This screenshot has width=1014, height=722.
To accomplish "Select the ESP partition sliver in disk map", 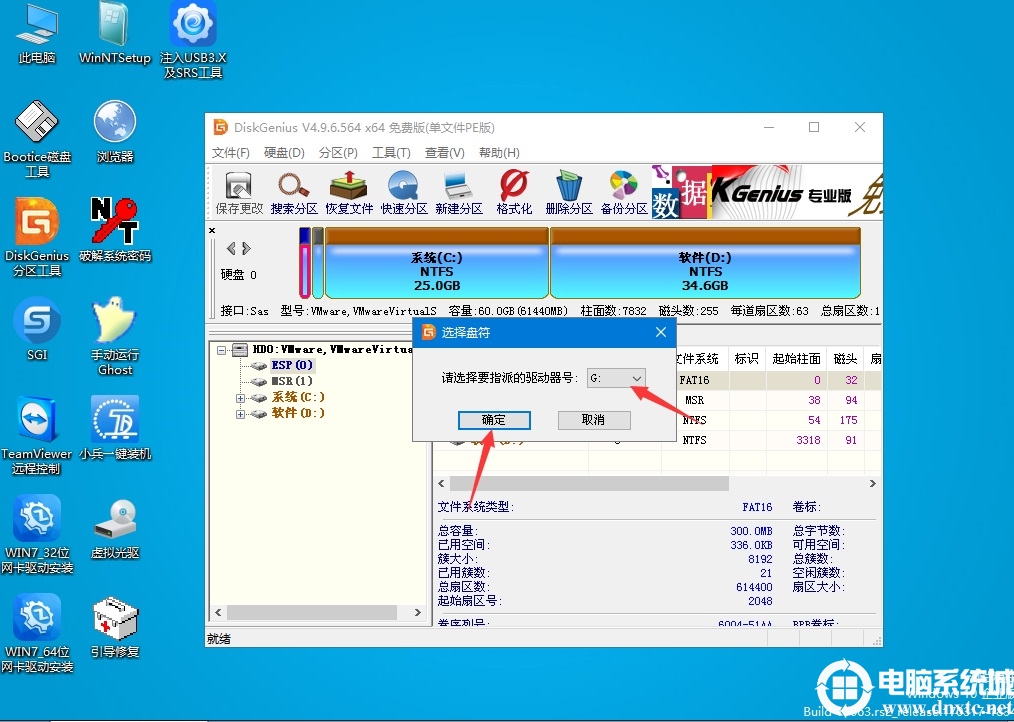I will click(305, 263).
